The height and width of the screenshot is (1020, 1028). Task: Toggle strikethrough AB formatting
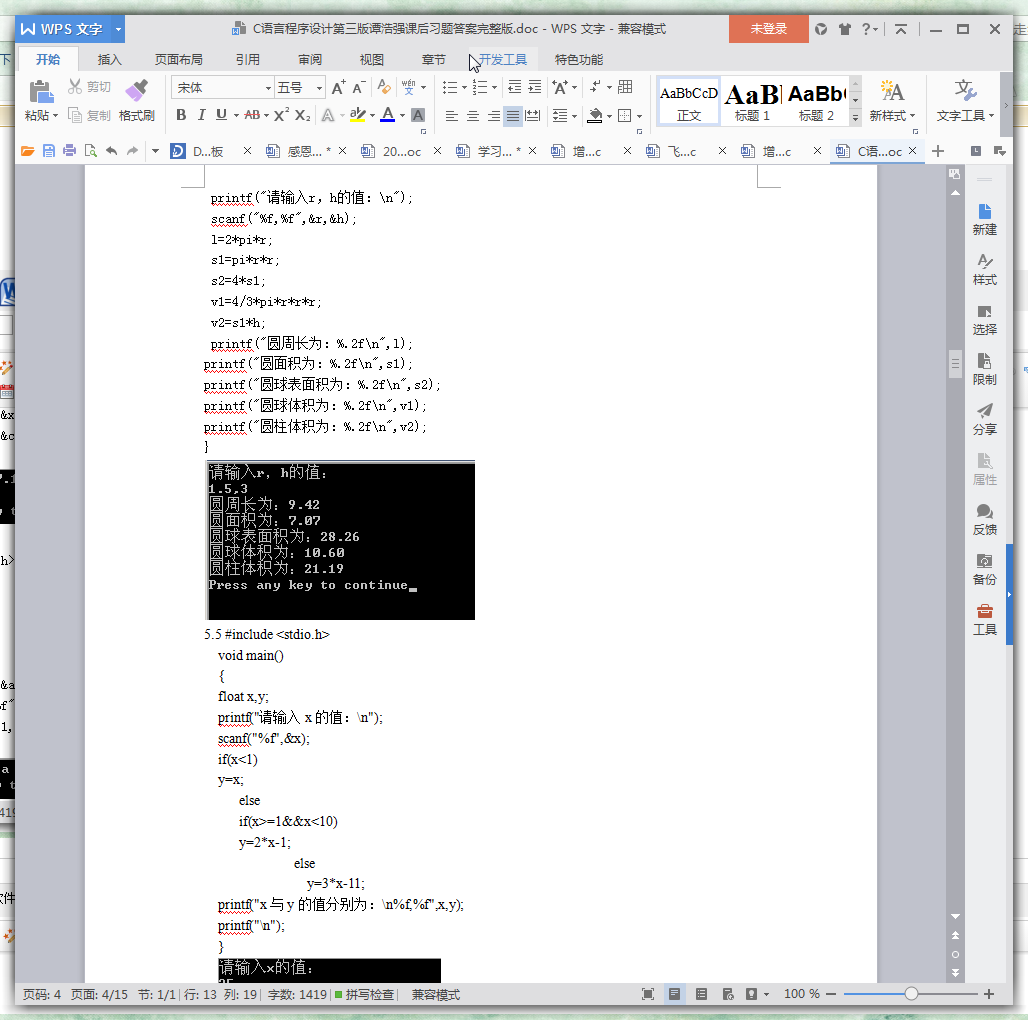252,115
